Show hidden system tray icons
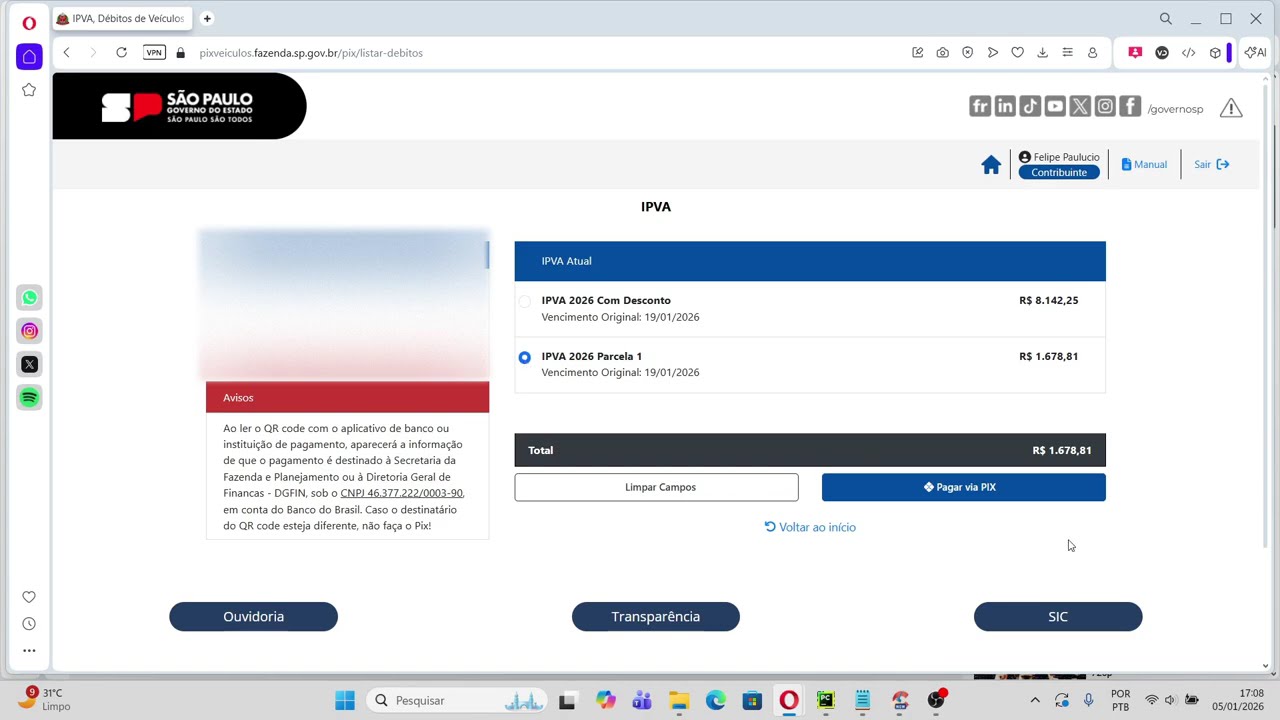Image resolution: width=1280 pixels, height=720 pixels. 1035,700
